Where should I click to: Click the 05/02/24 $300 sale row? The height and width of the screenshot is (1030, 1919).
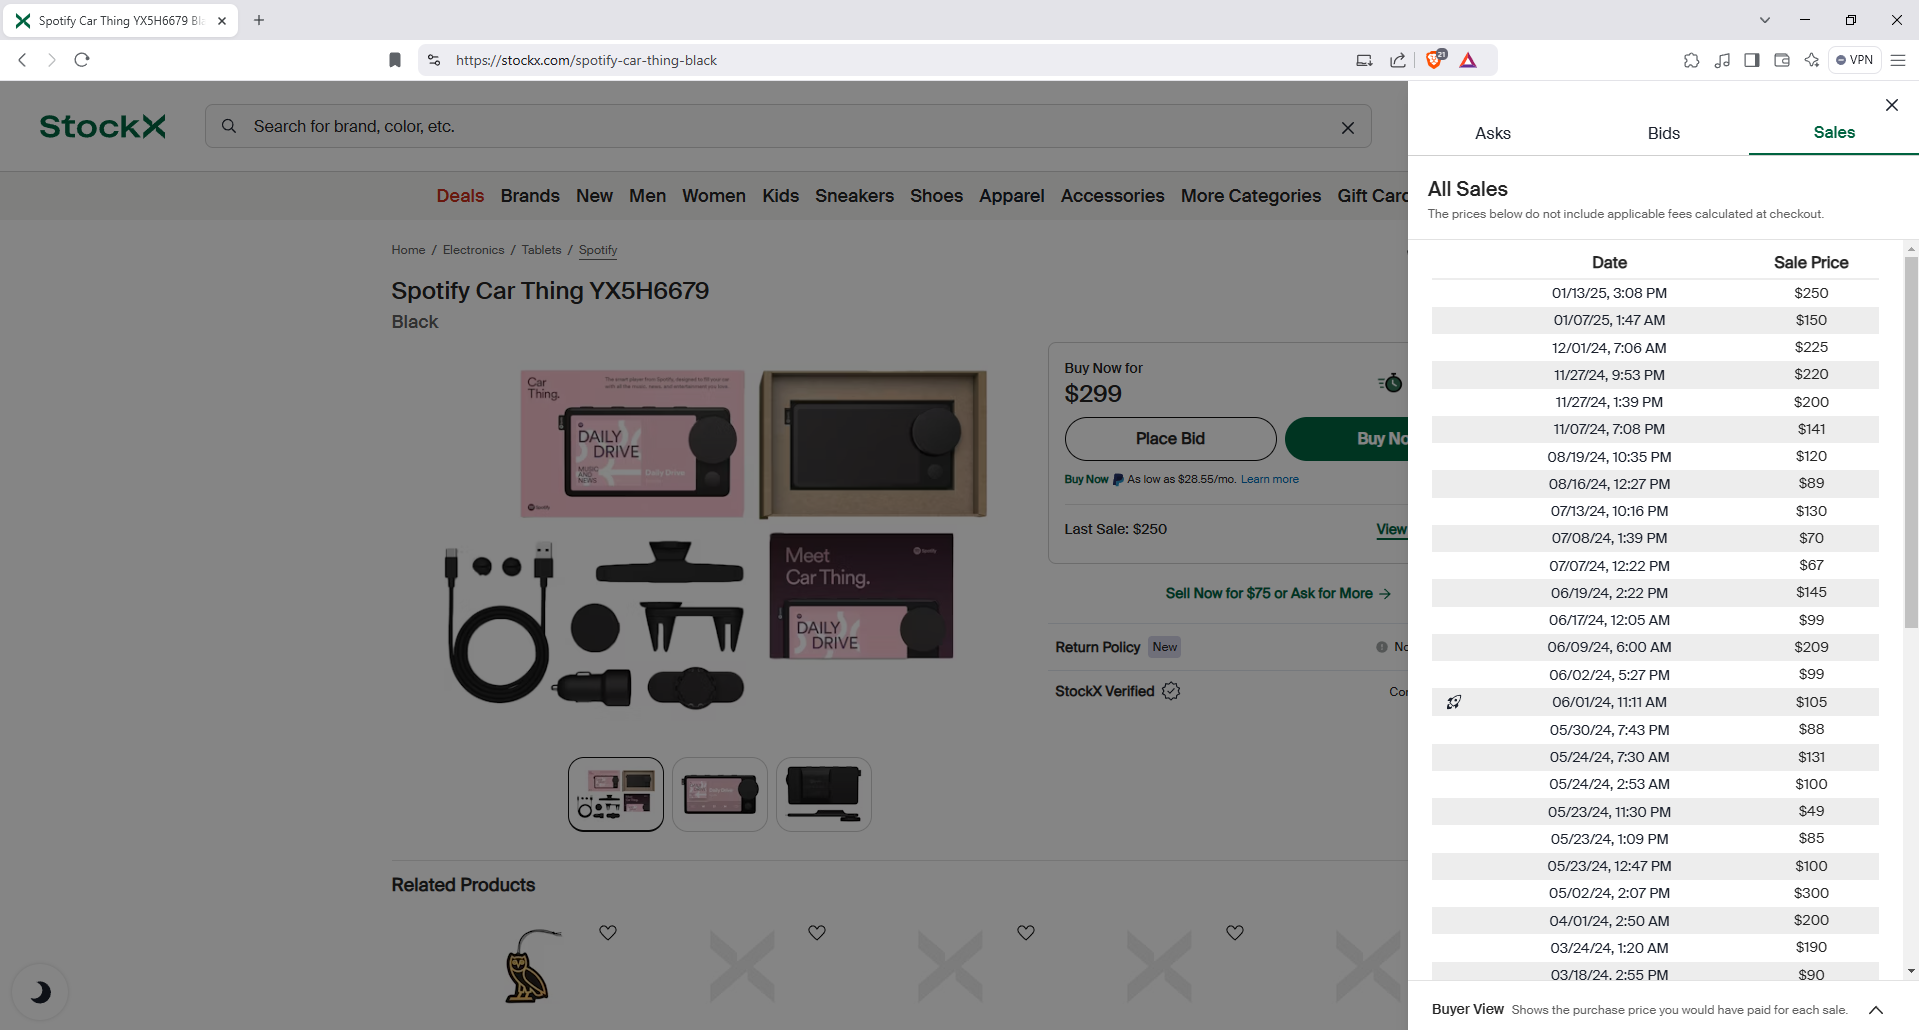[1655, 893]
